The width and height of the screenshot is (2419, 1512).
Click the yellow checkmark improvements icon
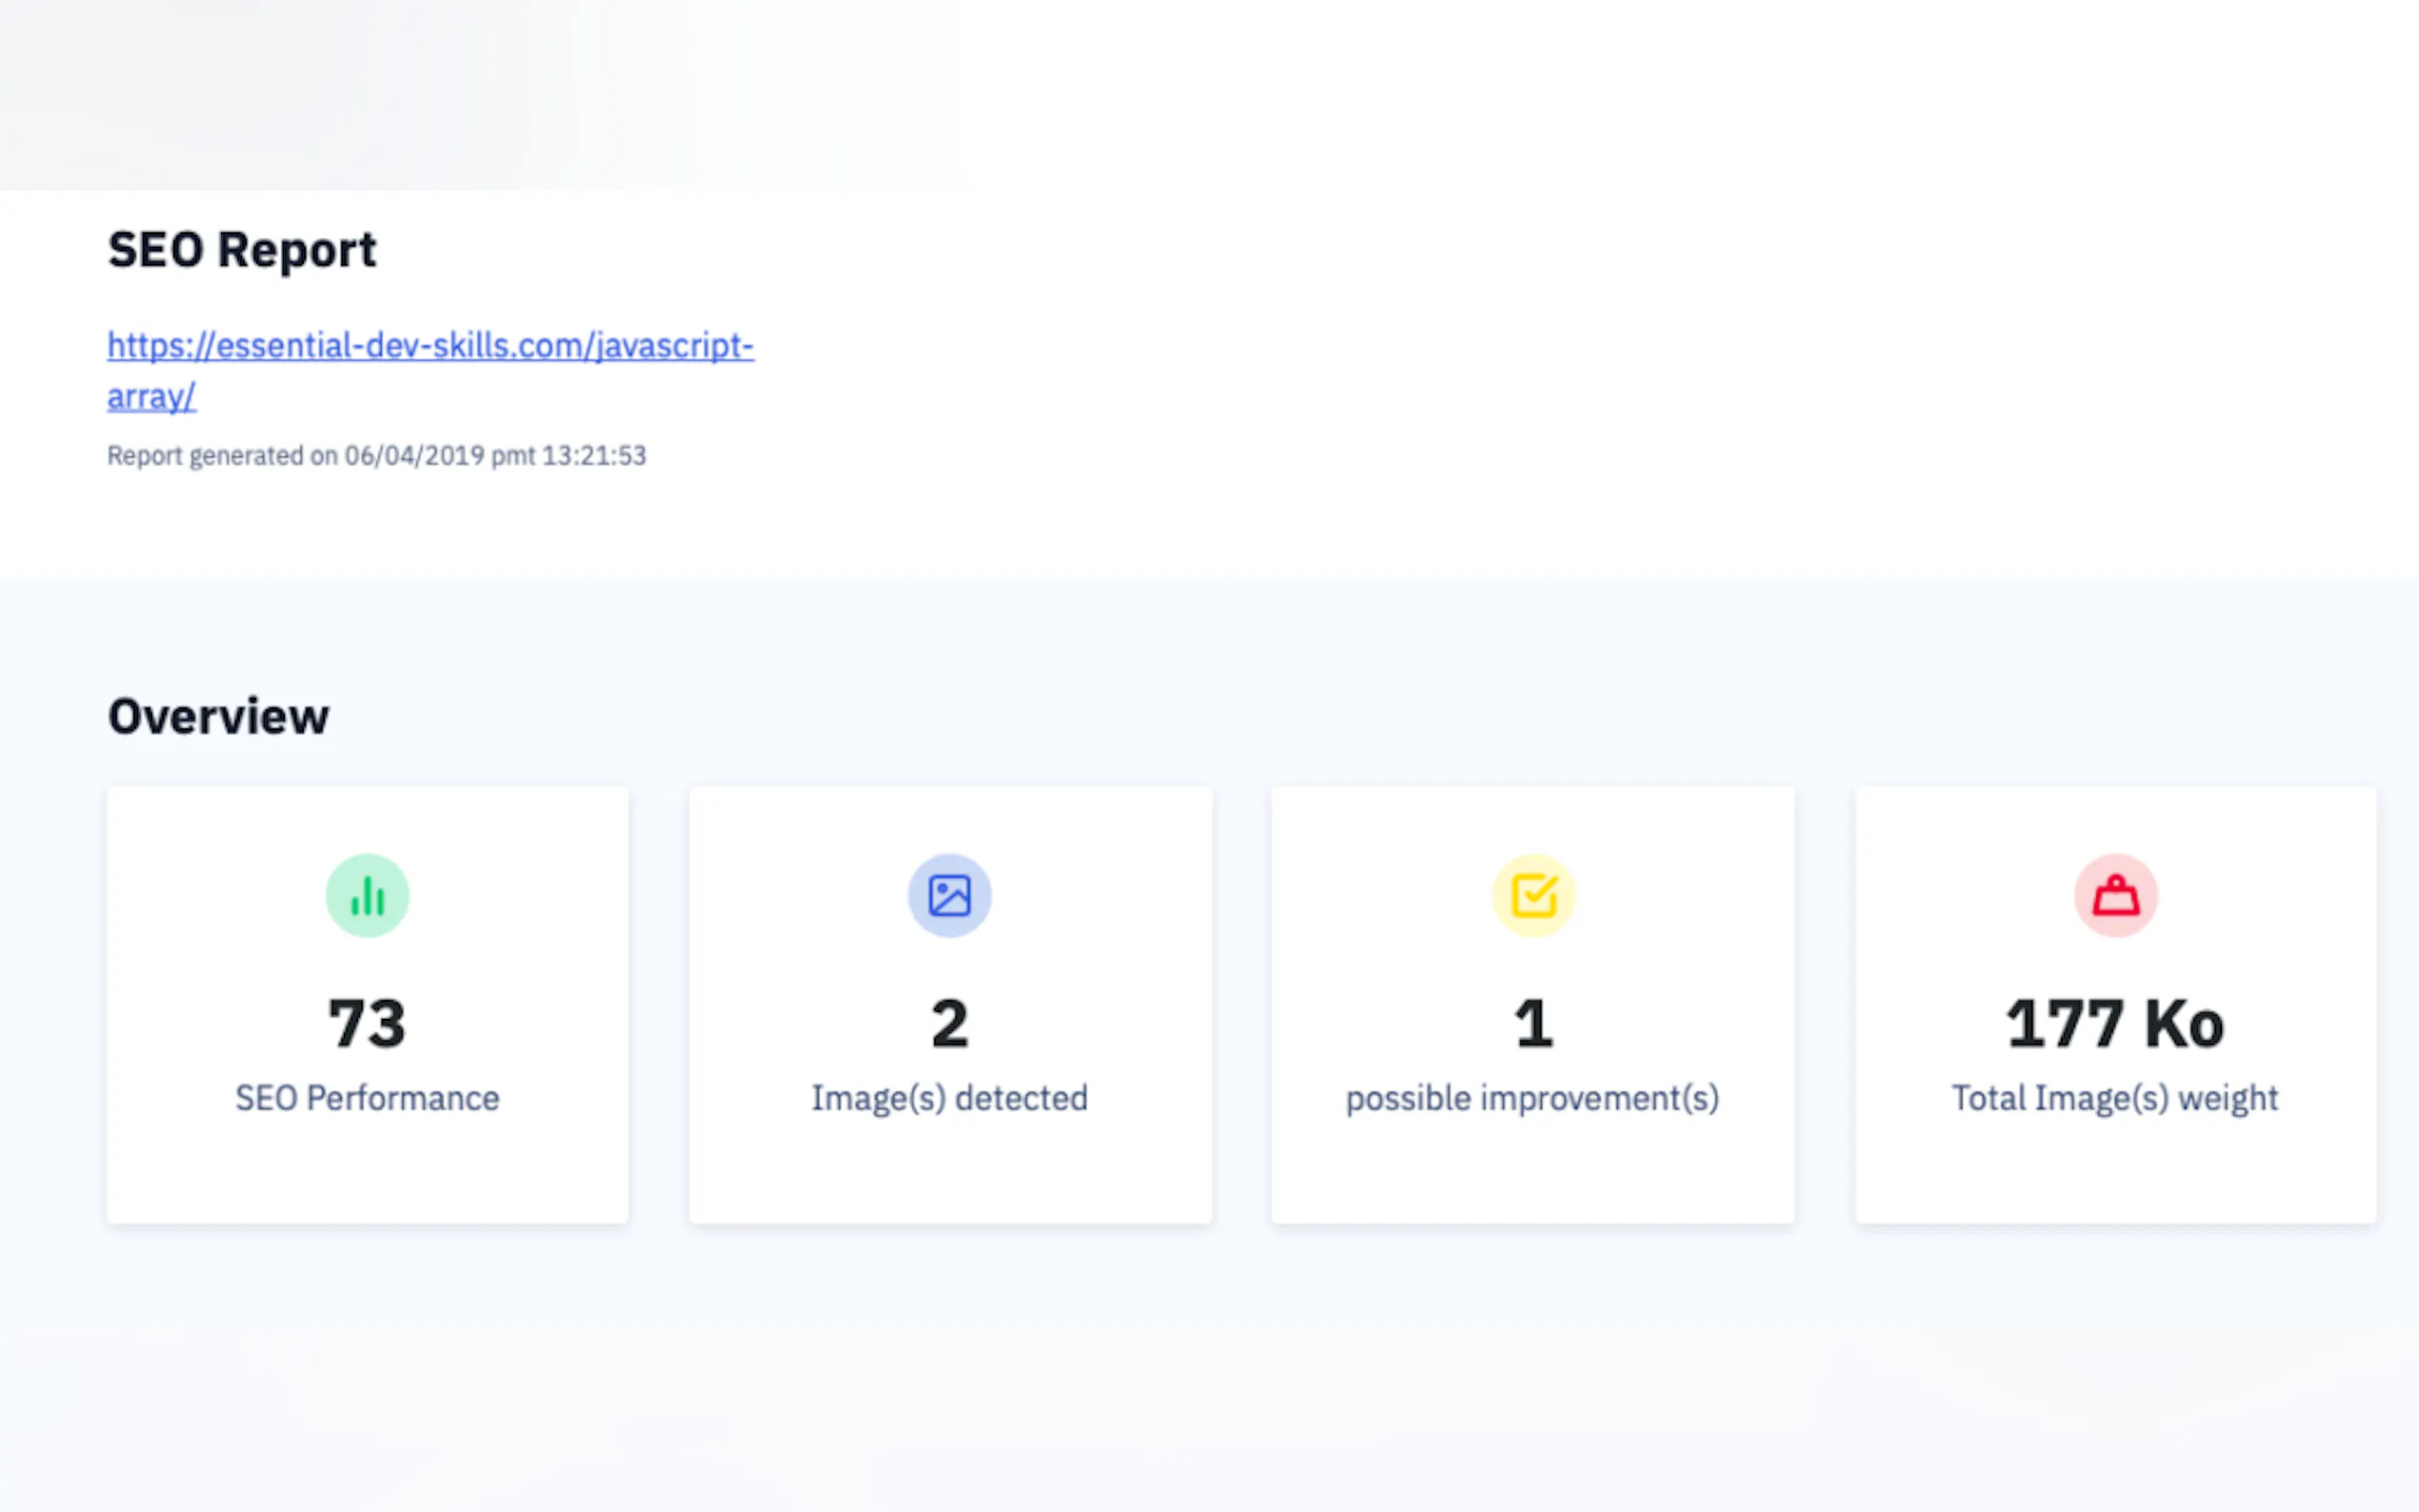click(x=1533, y=895)
